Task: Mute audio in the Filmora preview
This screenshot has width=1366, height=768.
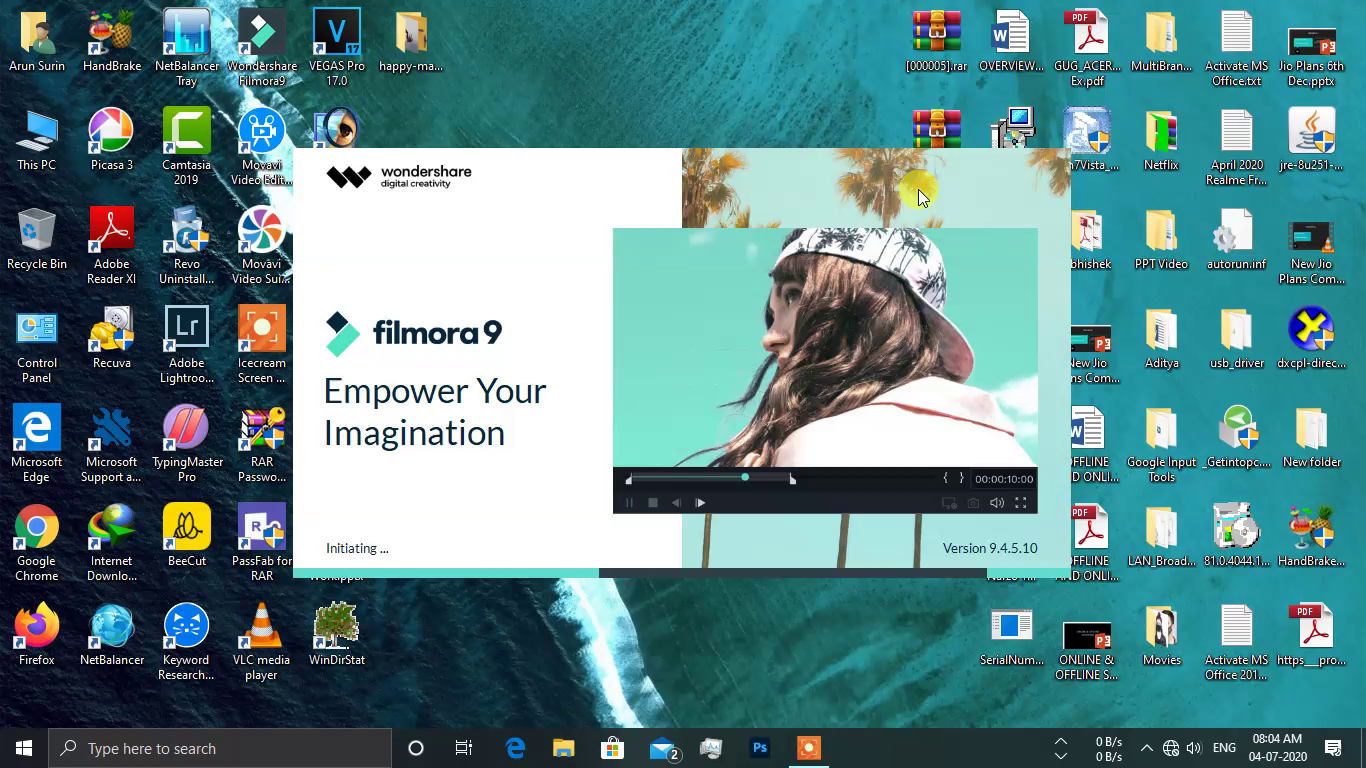Action: coord(997,503)
